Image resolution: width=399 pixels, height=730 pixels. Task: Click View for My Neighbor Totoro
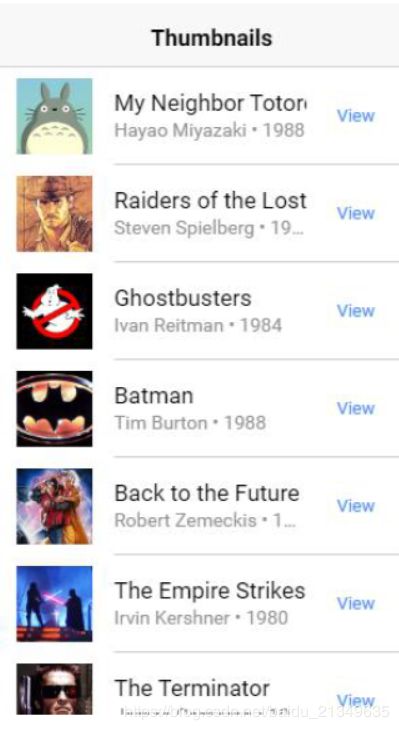pyautogui.click(x=356, y=116)
